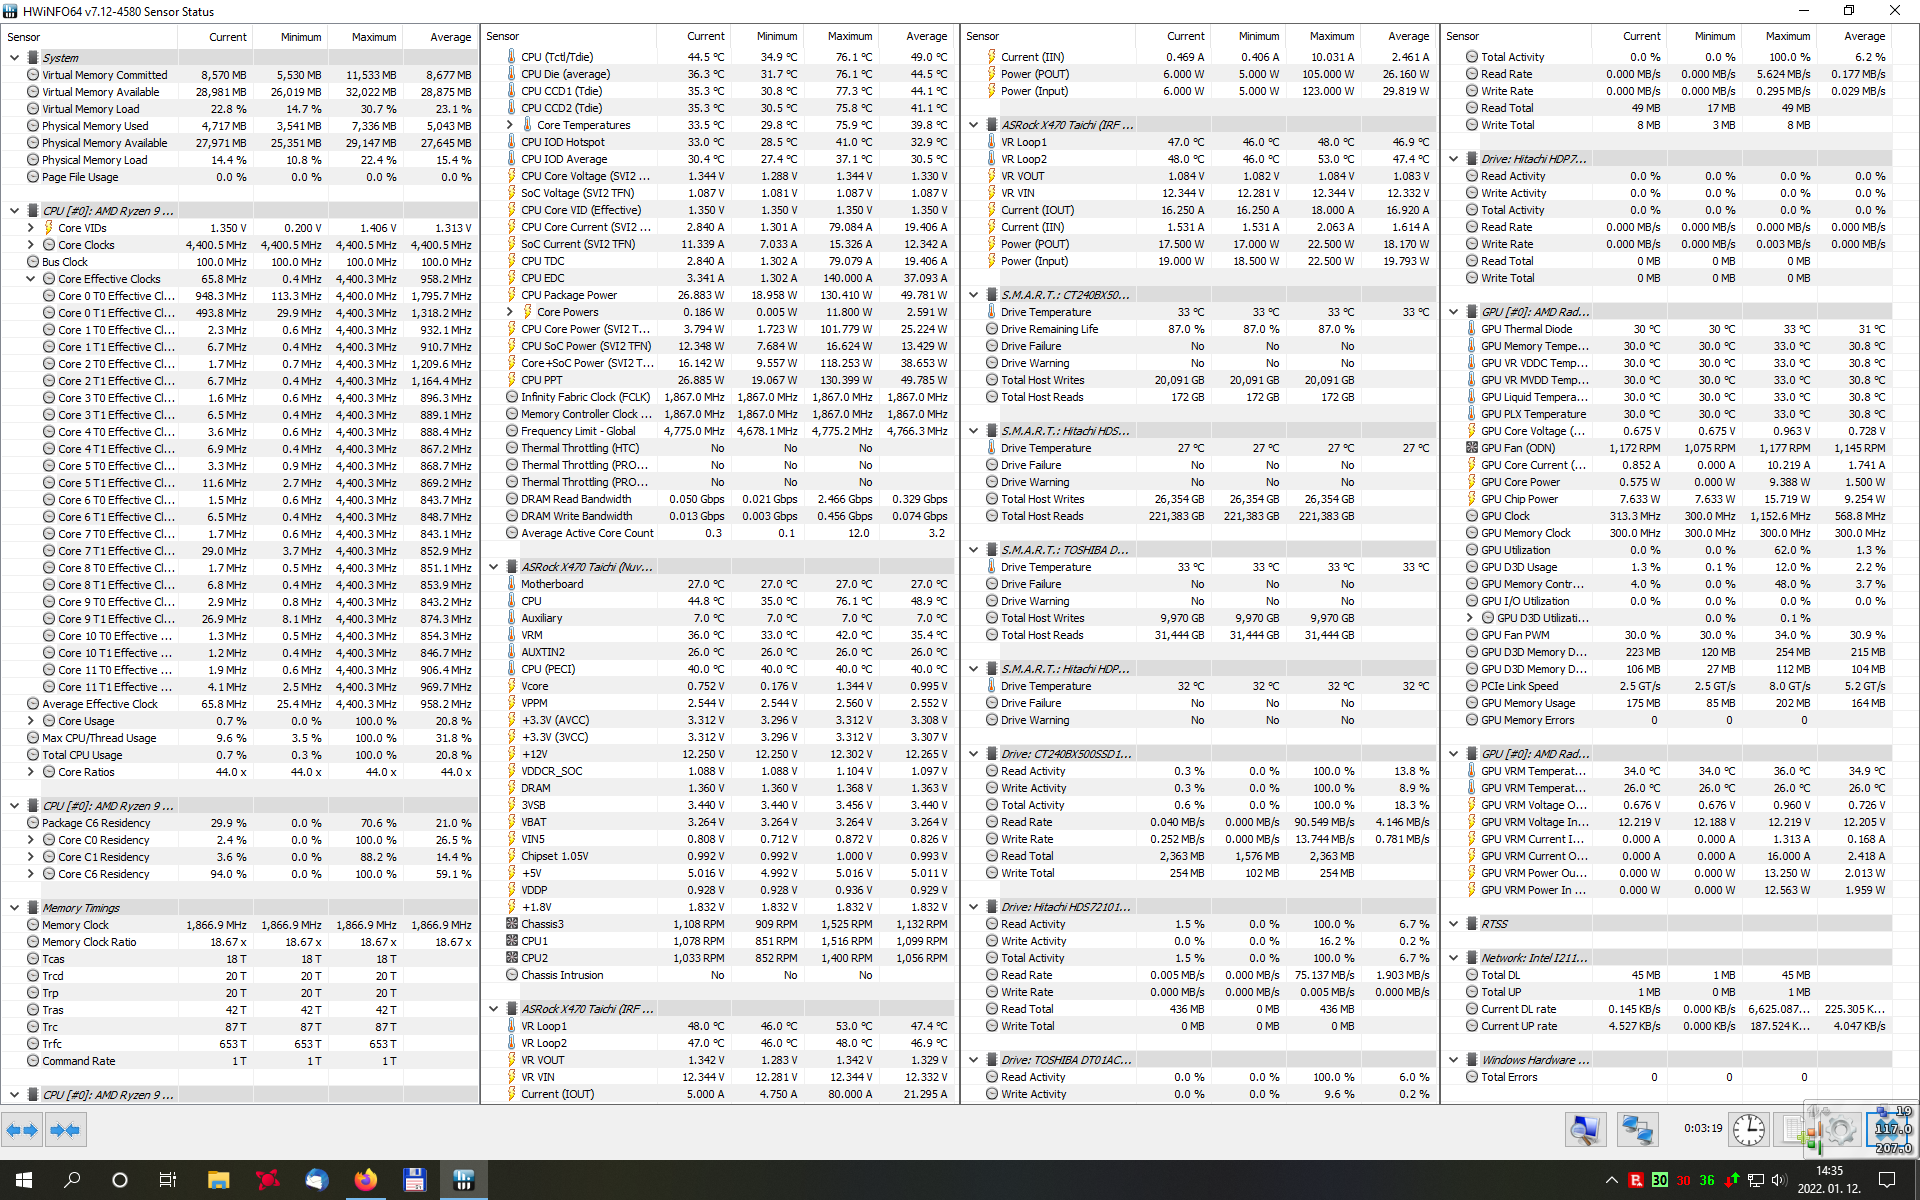Screen dimensions: 1920x1200
Task: Select the DRAM Read Bandwidth row
Action: (x=720, y=499)
